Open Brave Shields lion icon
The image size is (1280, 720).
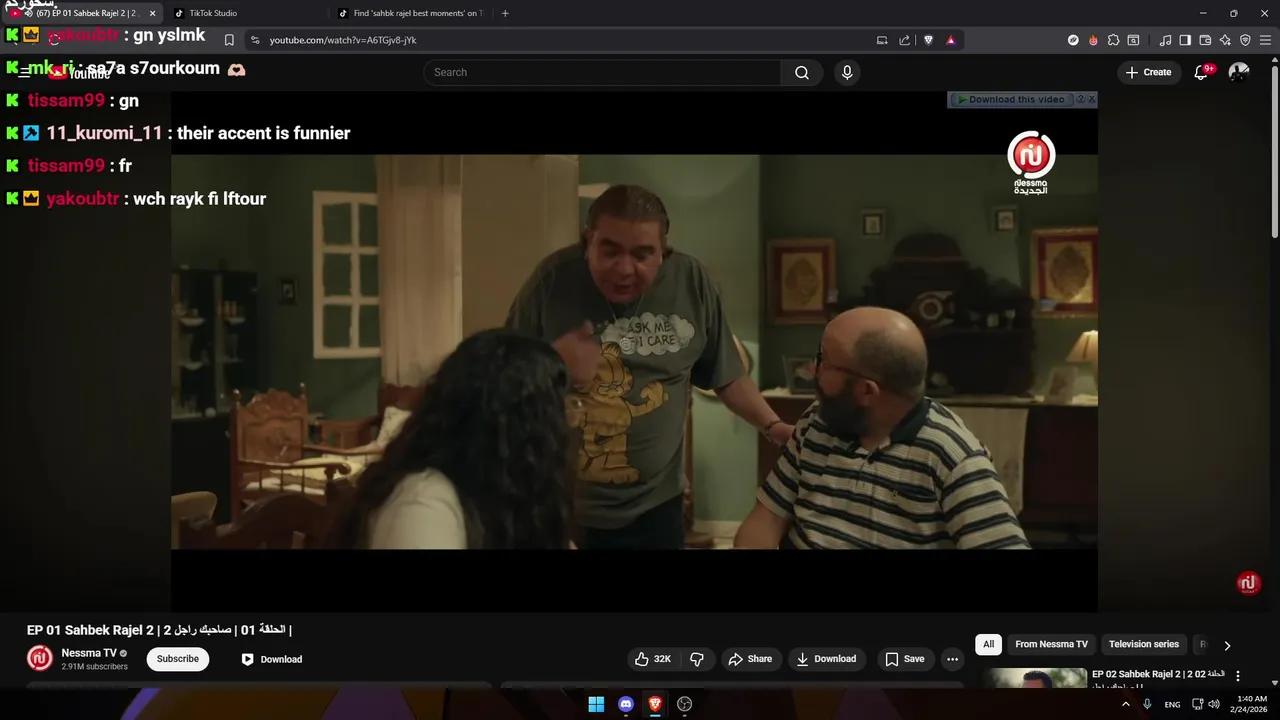click(928, 40)
